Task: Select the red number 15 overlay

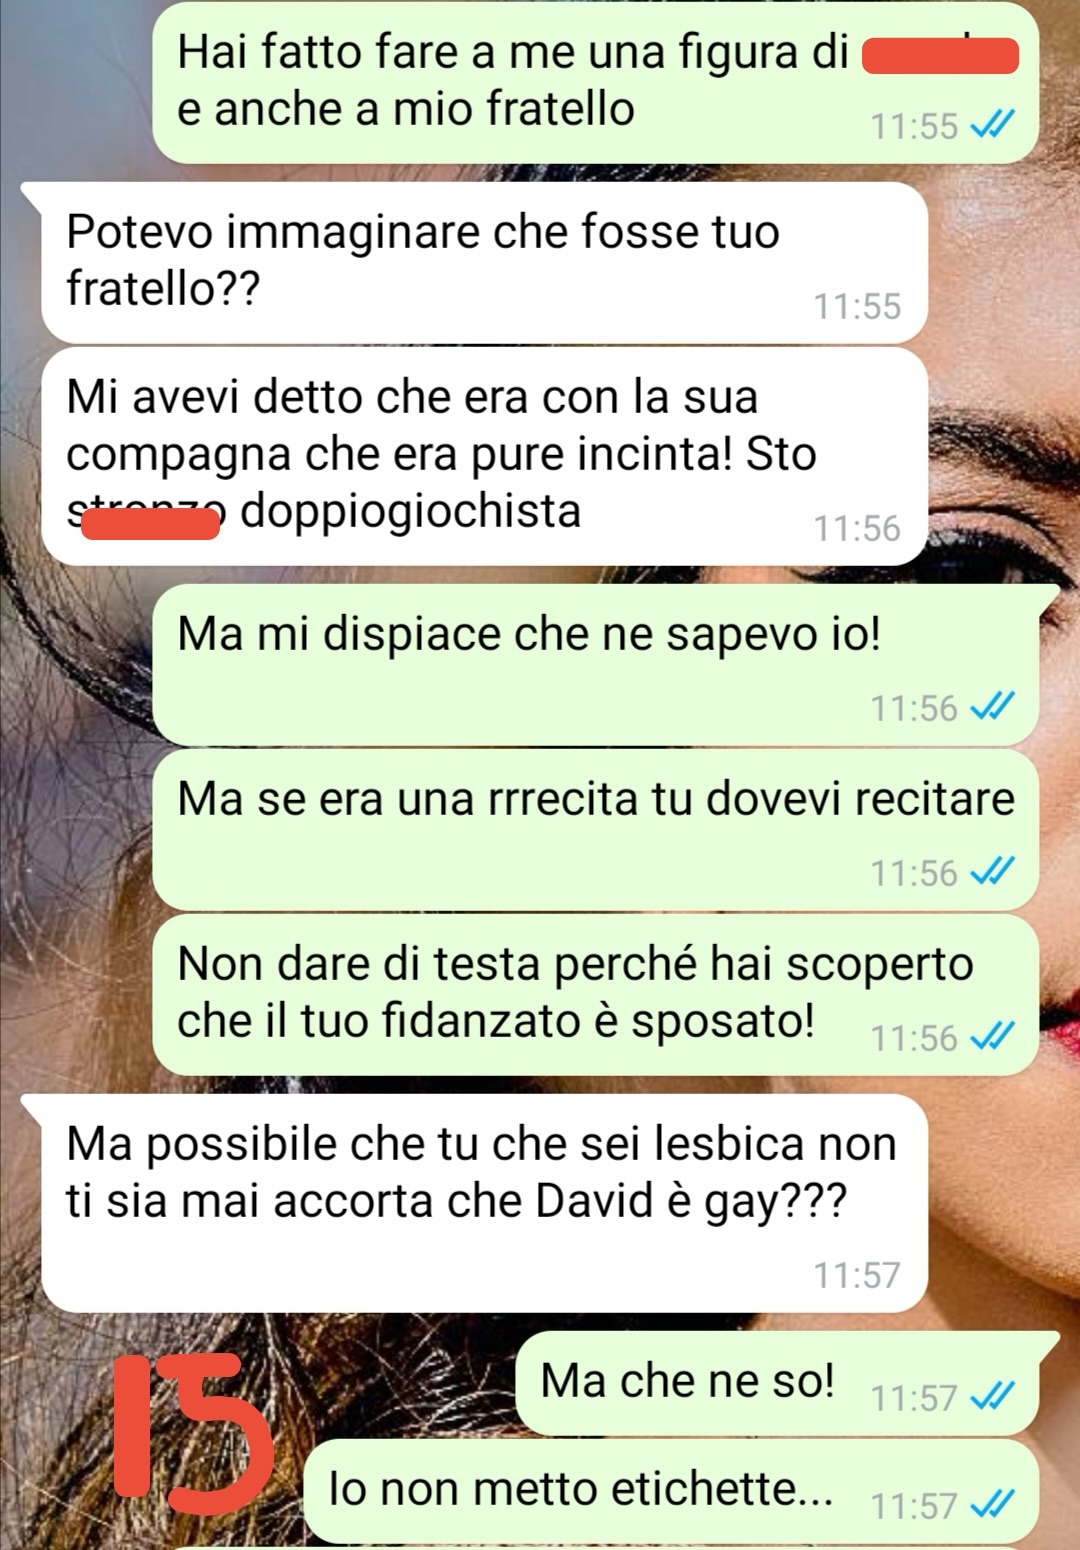Action: pyautogui.click(x=194, y=1427)
